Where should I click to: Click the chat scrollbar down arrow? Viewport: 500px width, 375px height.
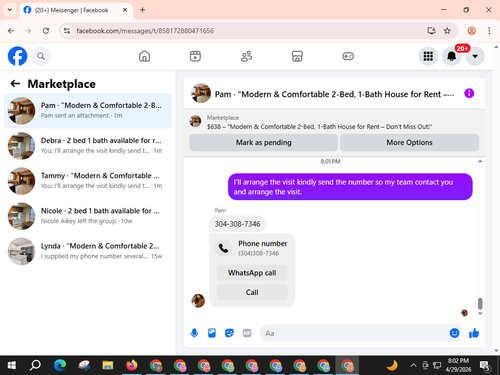[x=480, y=313]
